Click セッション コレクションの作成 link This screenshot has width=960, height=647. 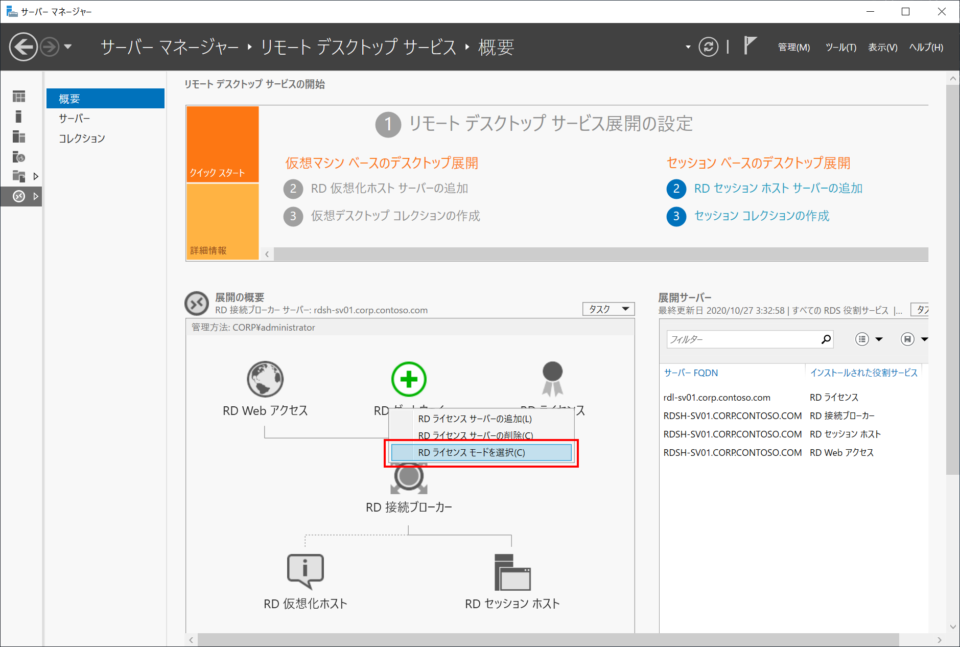click(x=762, y=216)
